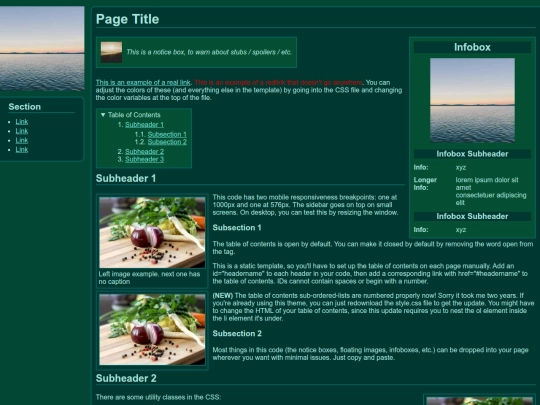Click the Longer Info label in Infobox
Viewport: 540px width, 405px height.
pos(425,184)
